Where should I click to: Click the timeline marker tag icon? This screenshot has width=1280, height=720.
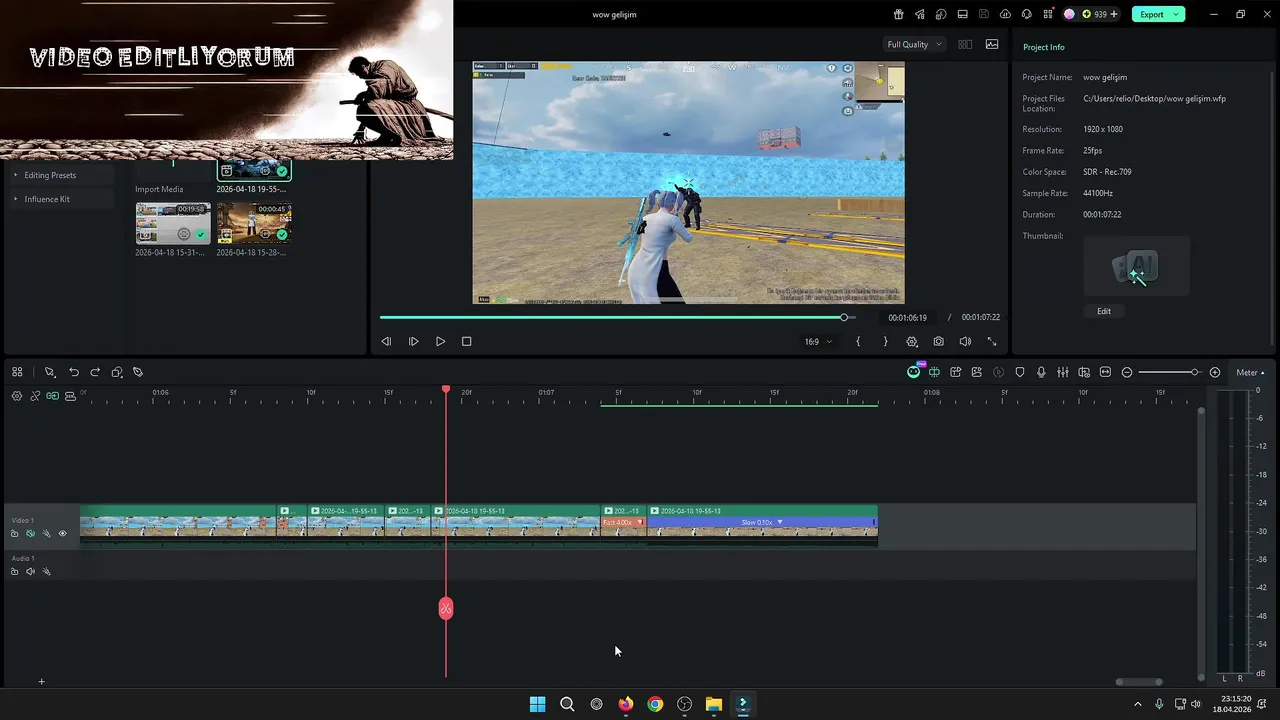pos(138,372)
